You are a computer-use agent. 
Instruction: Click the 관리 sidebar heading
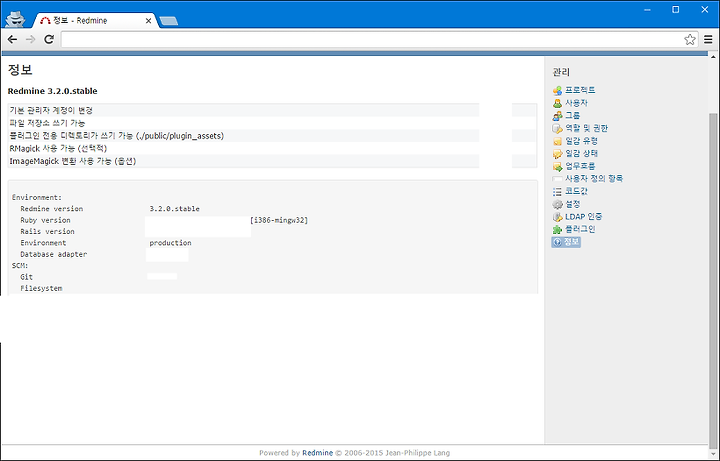click(x=561, y=72)
